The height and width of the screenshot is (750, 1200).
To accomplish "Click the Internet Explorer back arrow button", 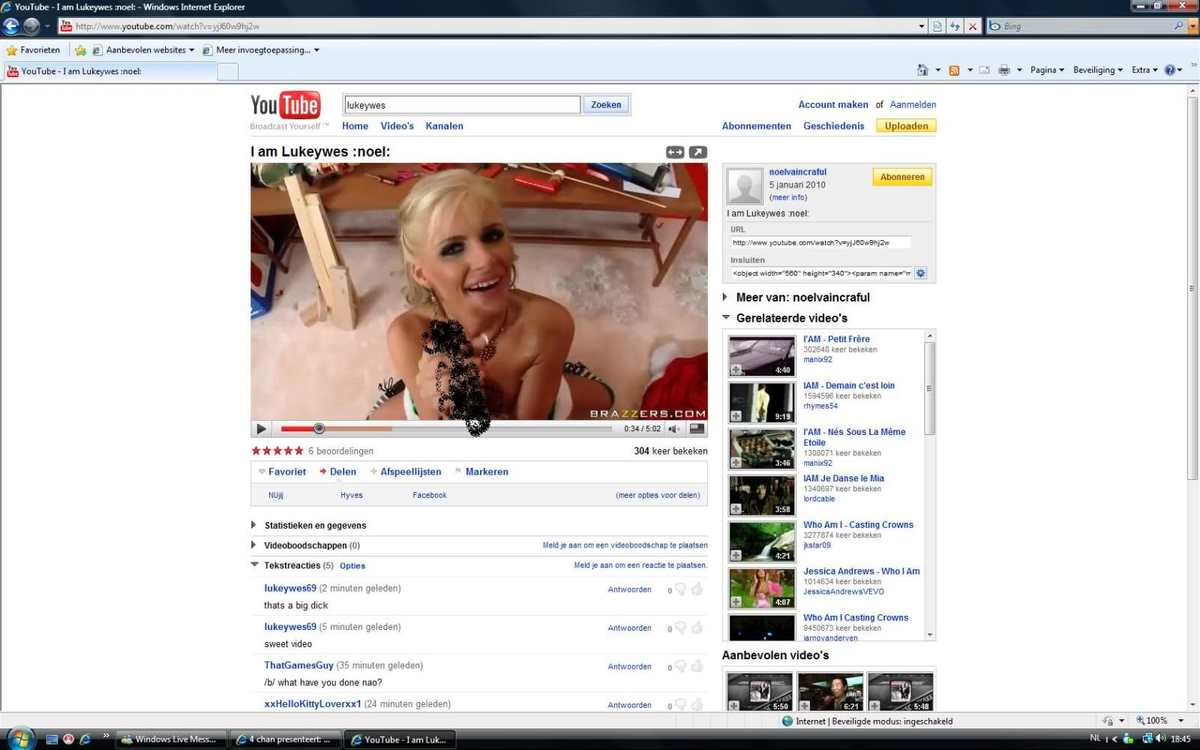I will [13, 26].
